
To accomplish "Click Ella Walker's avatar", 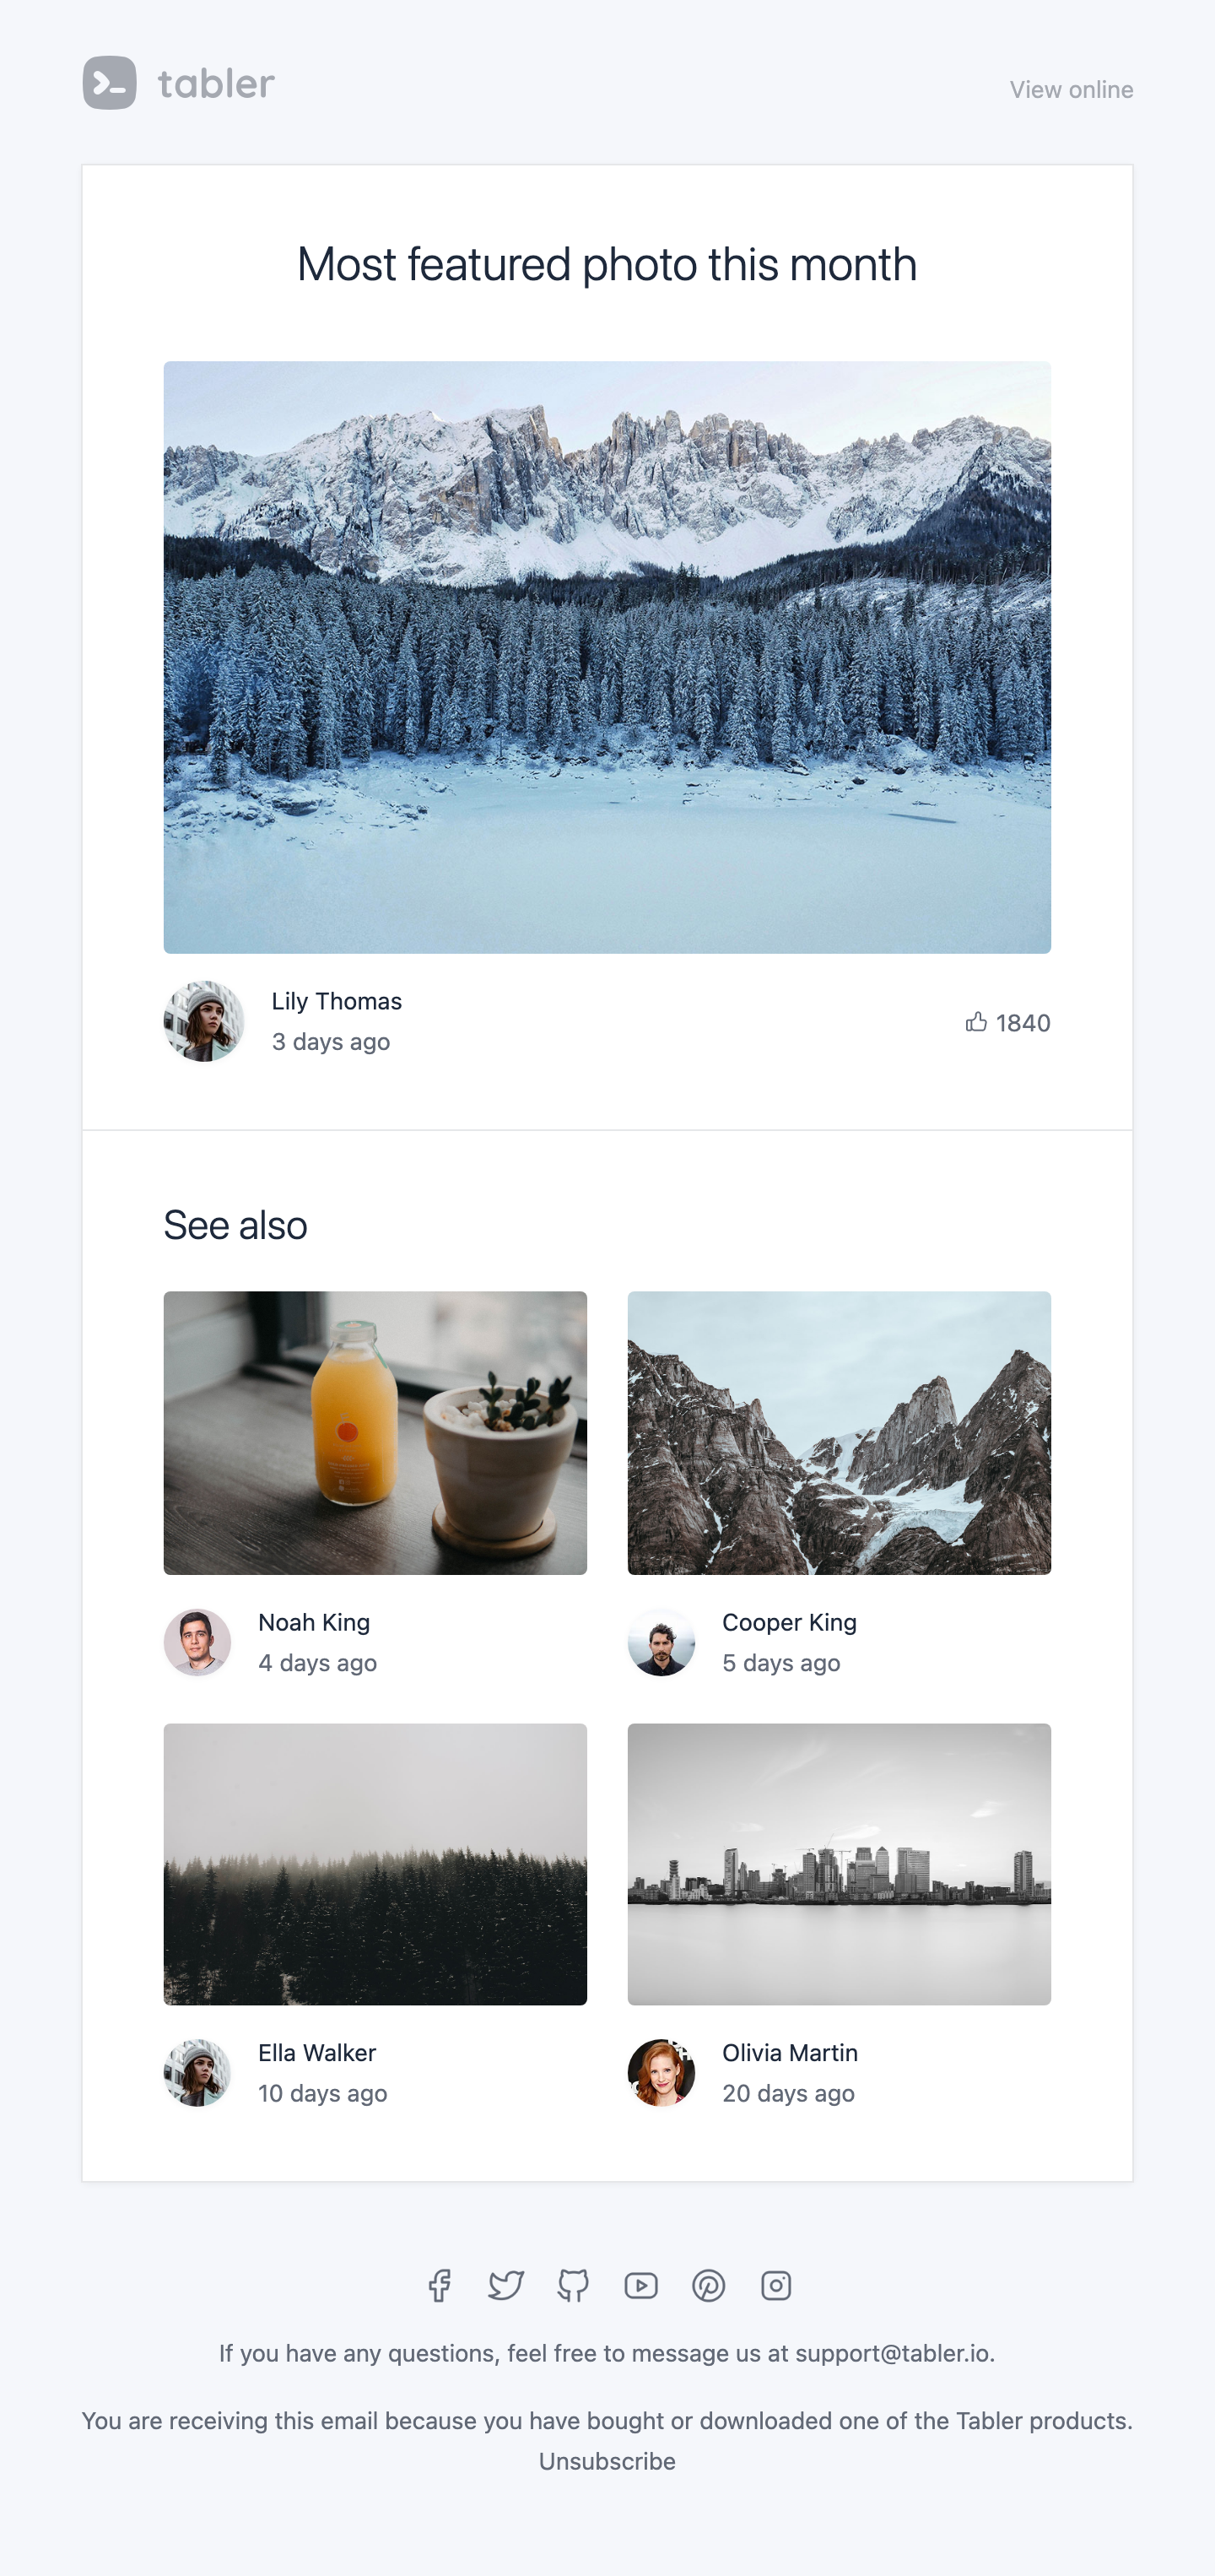I will (197, 2073).
